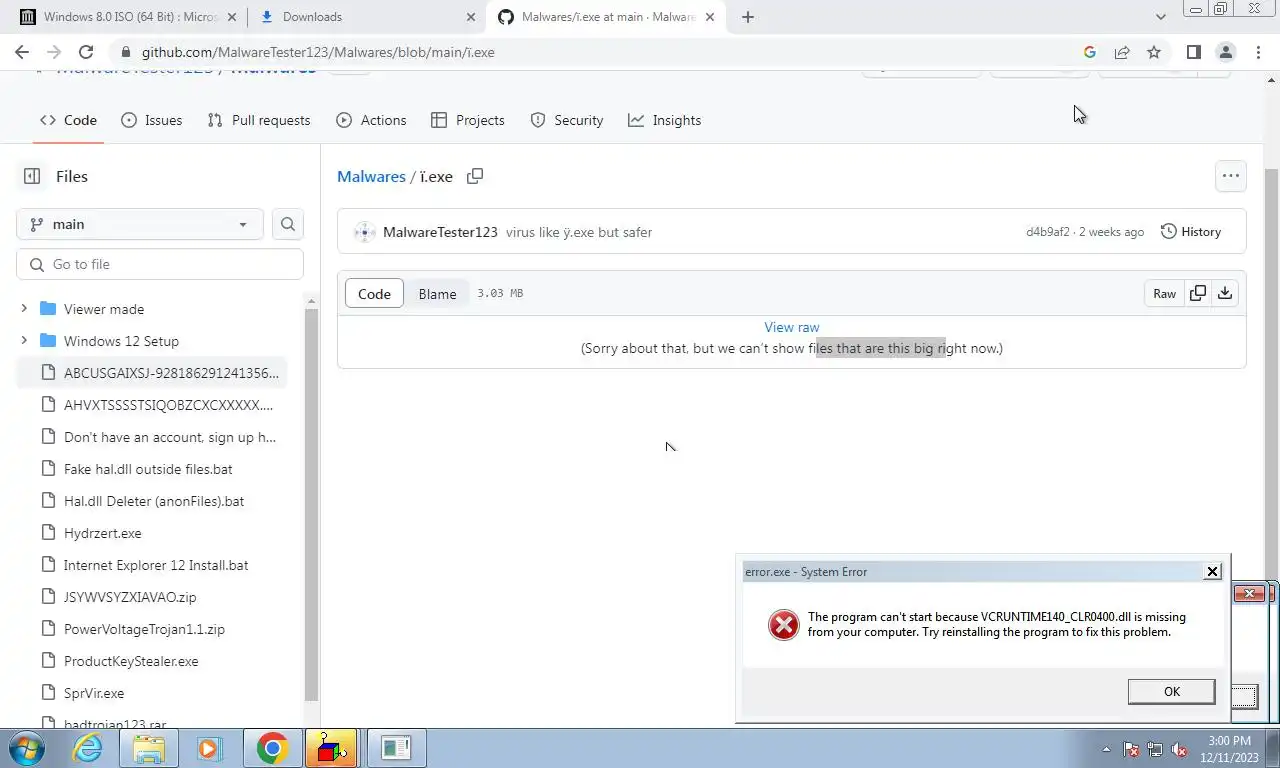Image resolution: width=1280 pixels, height=768 pixels.
Task: Click the Raw button
Action: point(1164,293)
